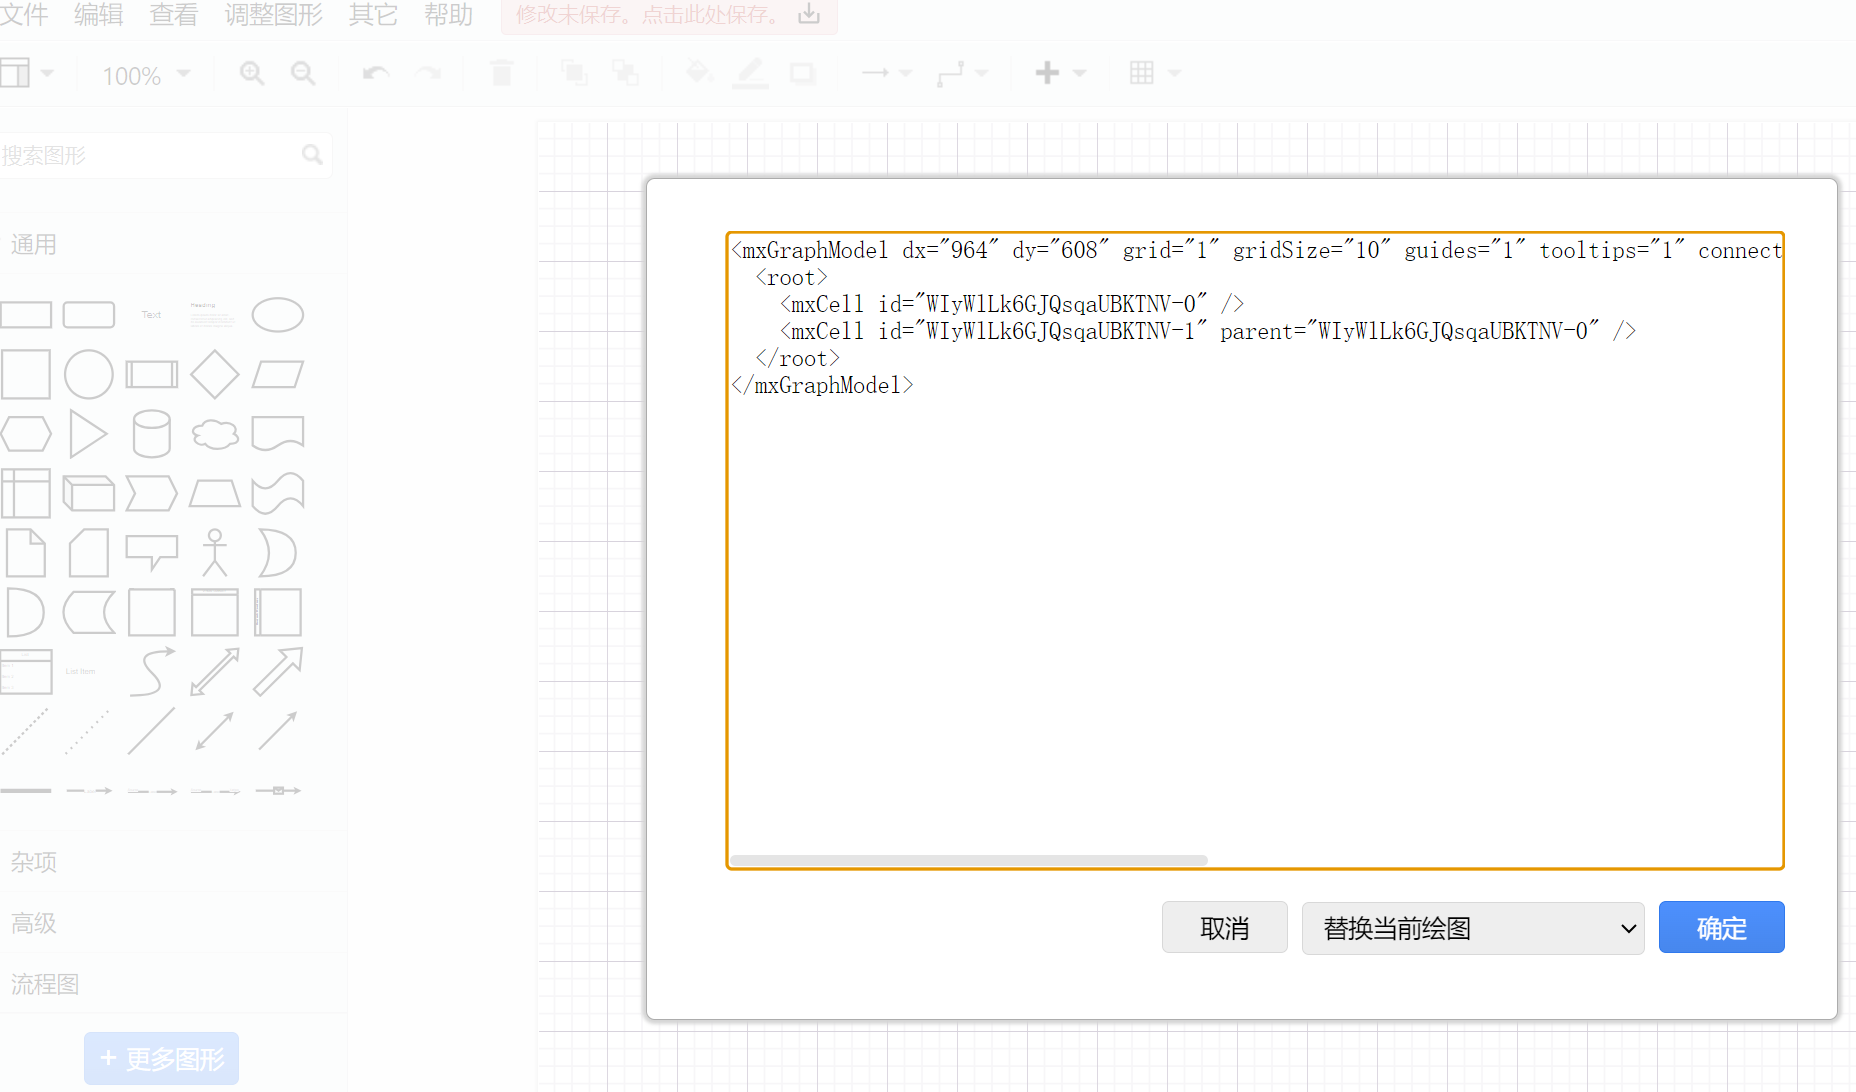Viewport: 1856px width, 1092px height.
Task: Select the cube shape
Action: click(x=89, y=493)
